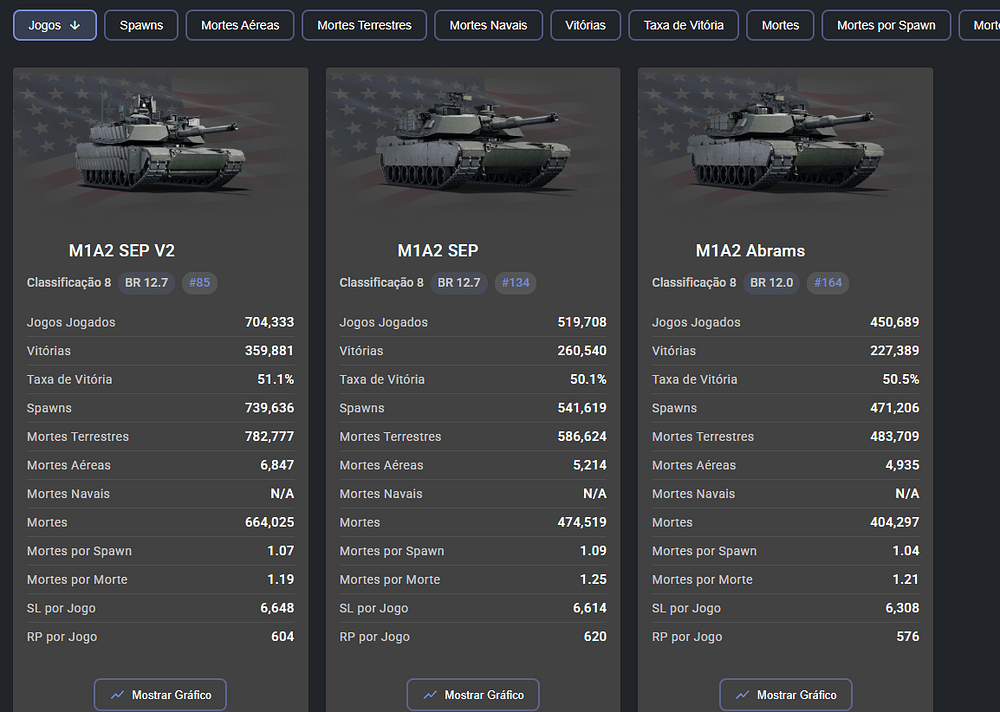Click the Mortes sort chip
This screenshot has width=1000, height=712.
[780, 25]
